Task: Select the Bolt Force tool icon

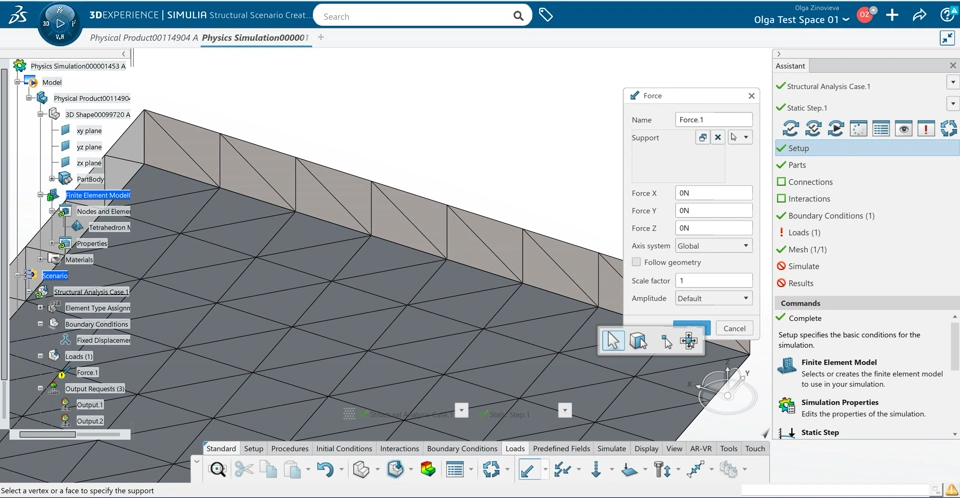Action: point(661,470)
